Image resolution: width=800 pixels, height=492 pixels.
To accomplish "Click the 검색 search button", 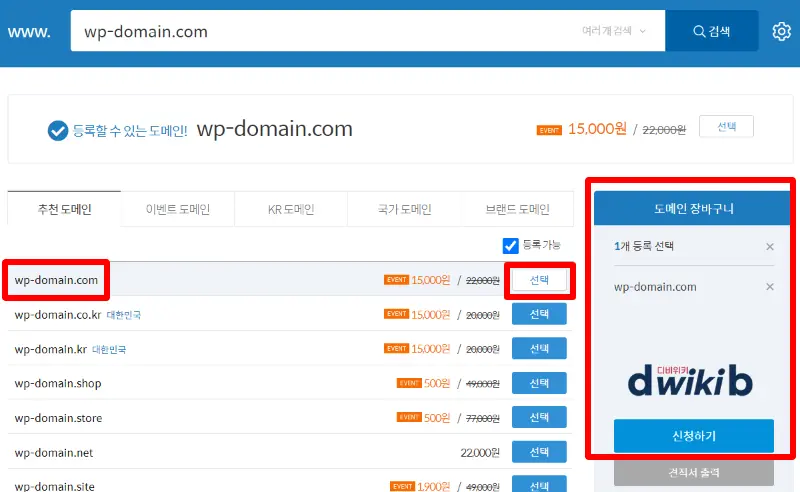I will point(711,32).
